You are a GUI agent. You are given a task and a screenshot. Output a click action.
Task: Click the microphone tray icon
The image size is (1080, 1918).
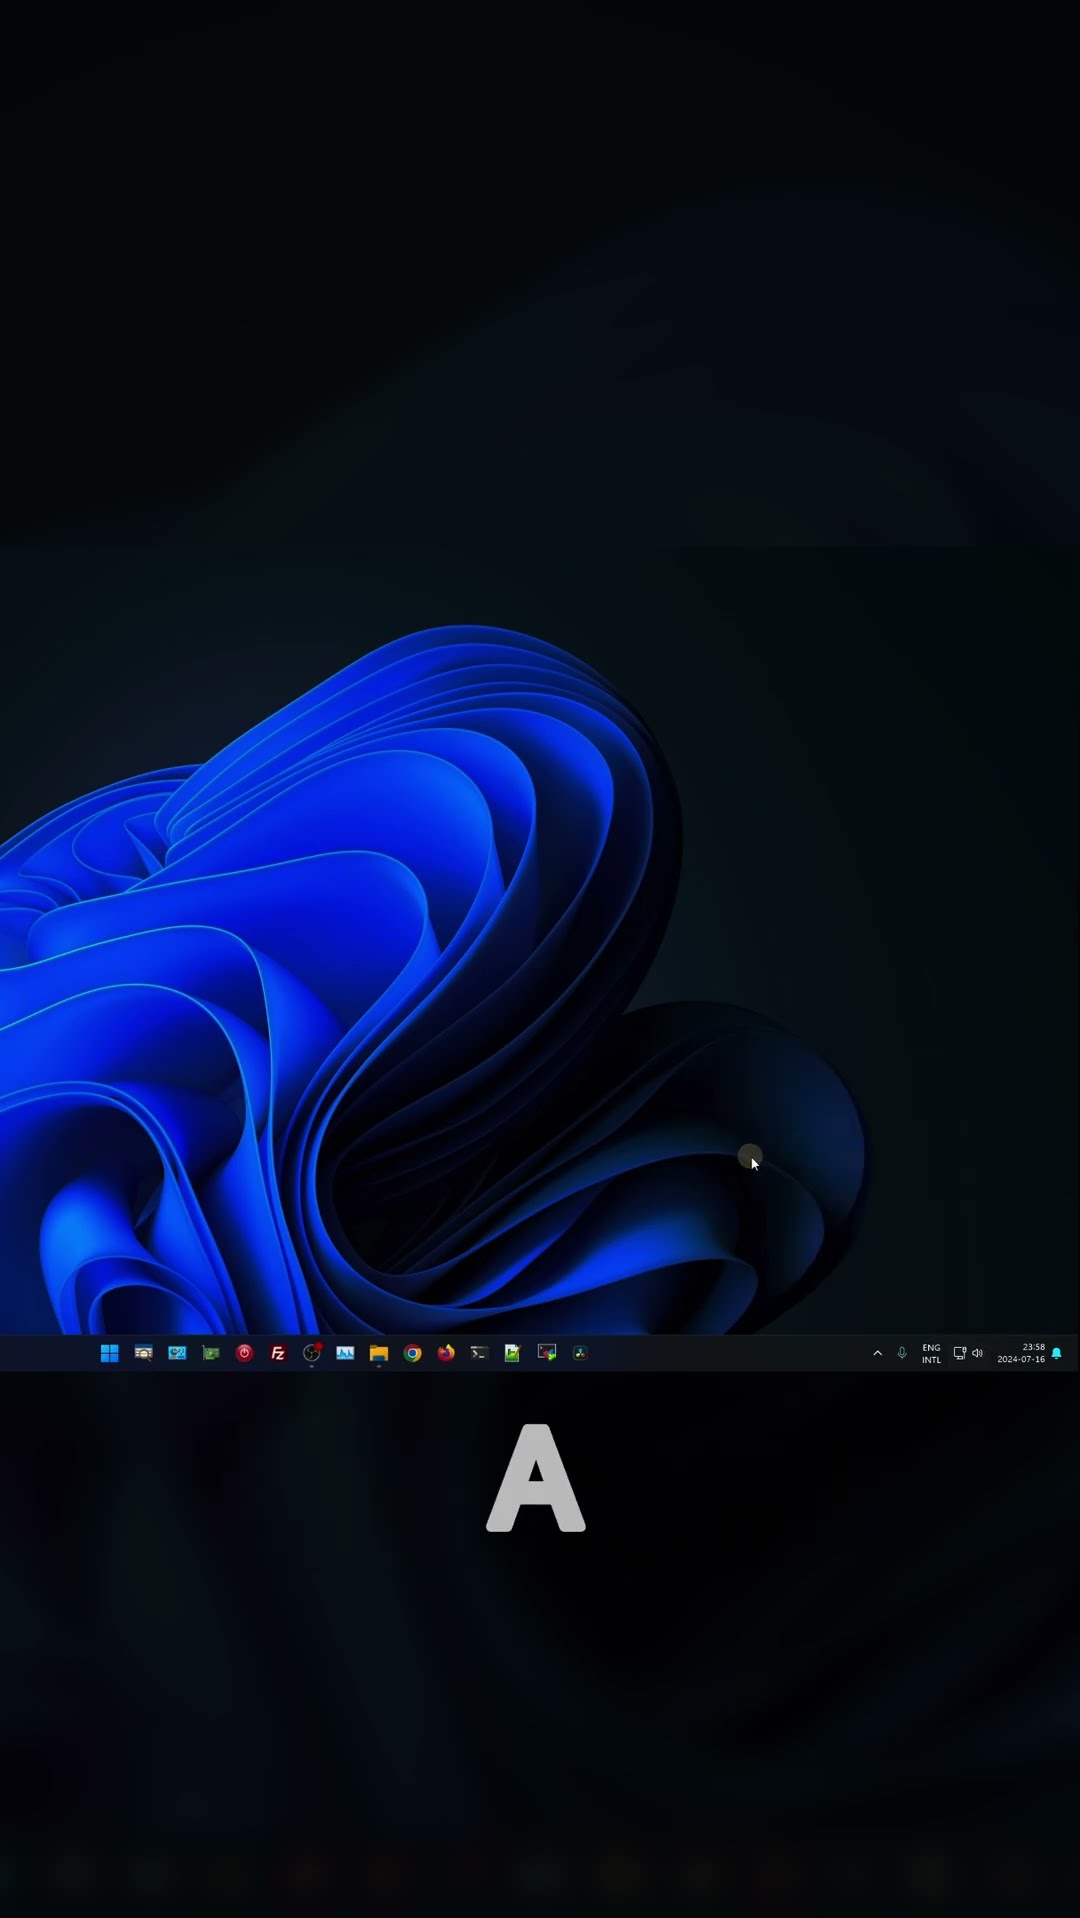point(902,1353)
